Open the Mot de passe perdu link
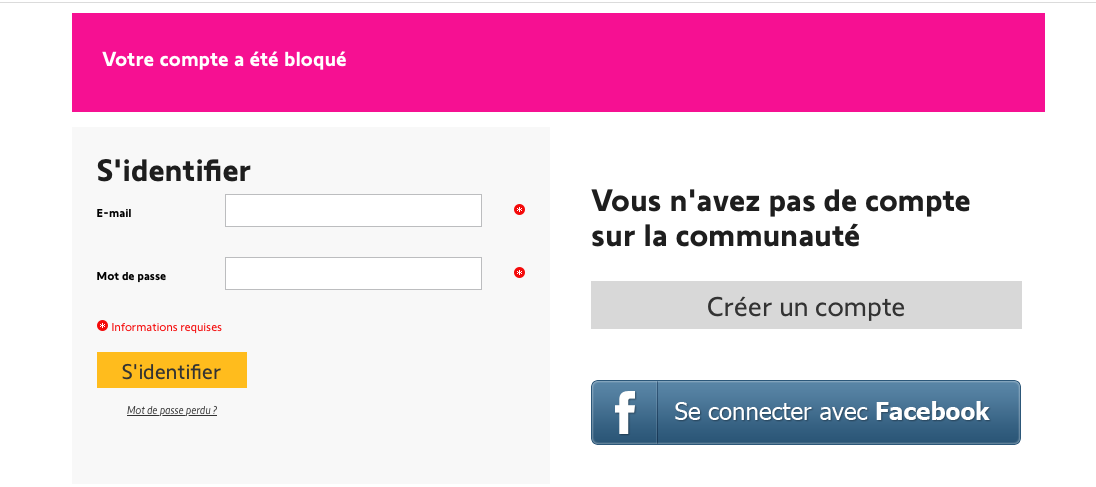This screenshot has height=487, width=1096. pyautogui.click(x=172, y=410)
